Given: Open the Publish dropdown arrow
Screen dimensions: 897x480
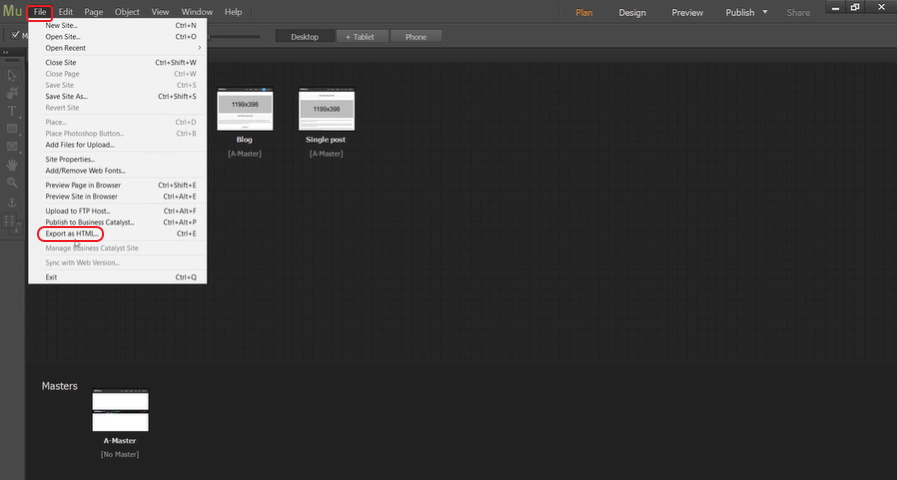Looking at the screenshot, I should pyautogui.click(x=765, y=12).
